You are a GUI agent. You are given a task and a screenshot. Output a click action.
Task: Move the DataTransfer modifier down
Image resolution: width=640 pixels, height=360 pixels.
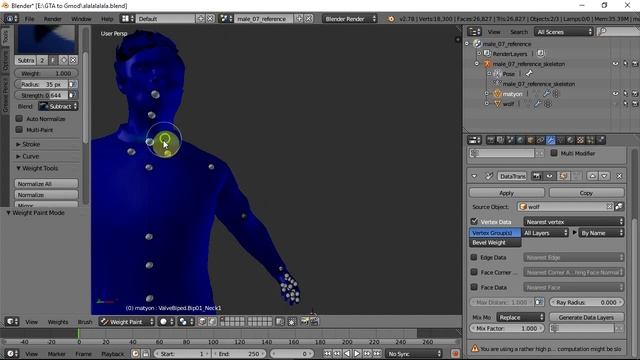(x=604, y=176)
